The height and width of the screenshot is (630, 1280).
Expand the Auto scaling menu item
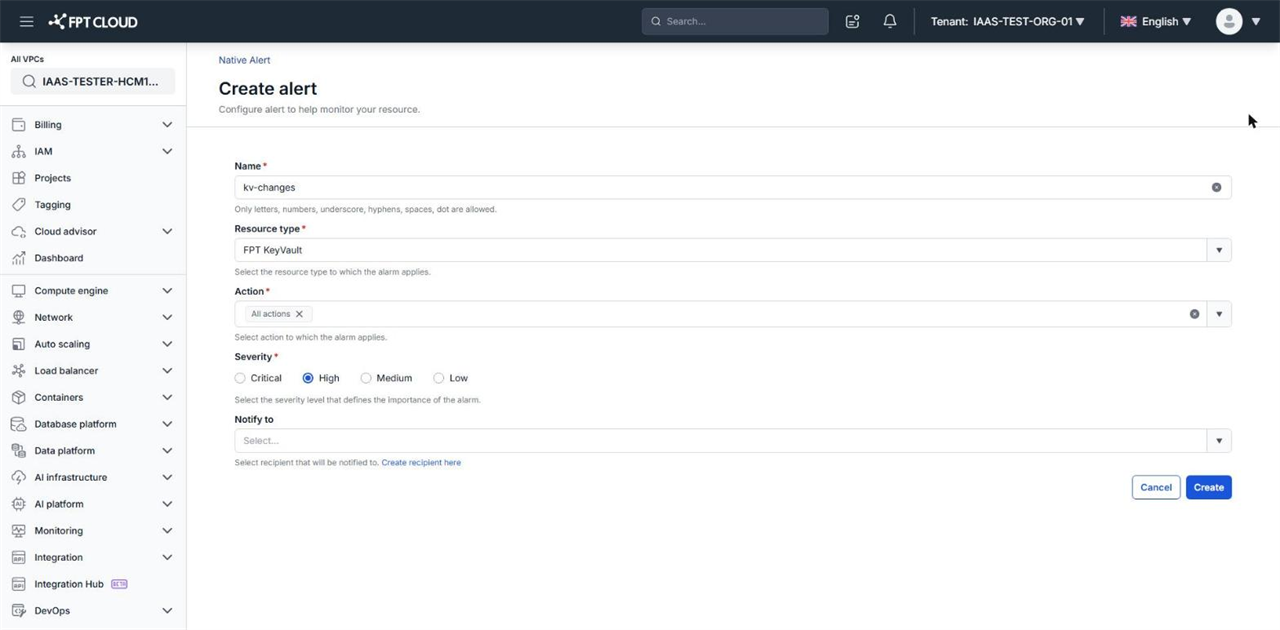(92, 344)
